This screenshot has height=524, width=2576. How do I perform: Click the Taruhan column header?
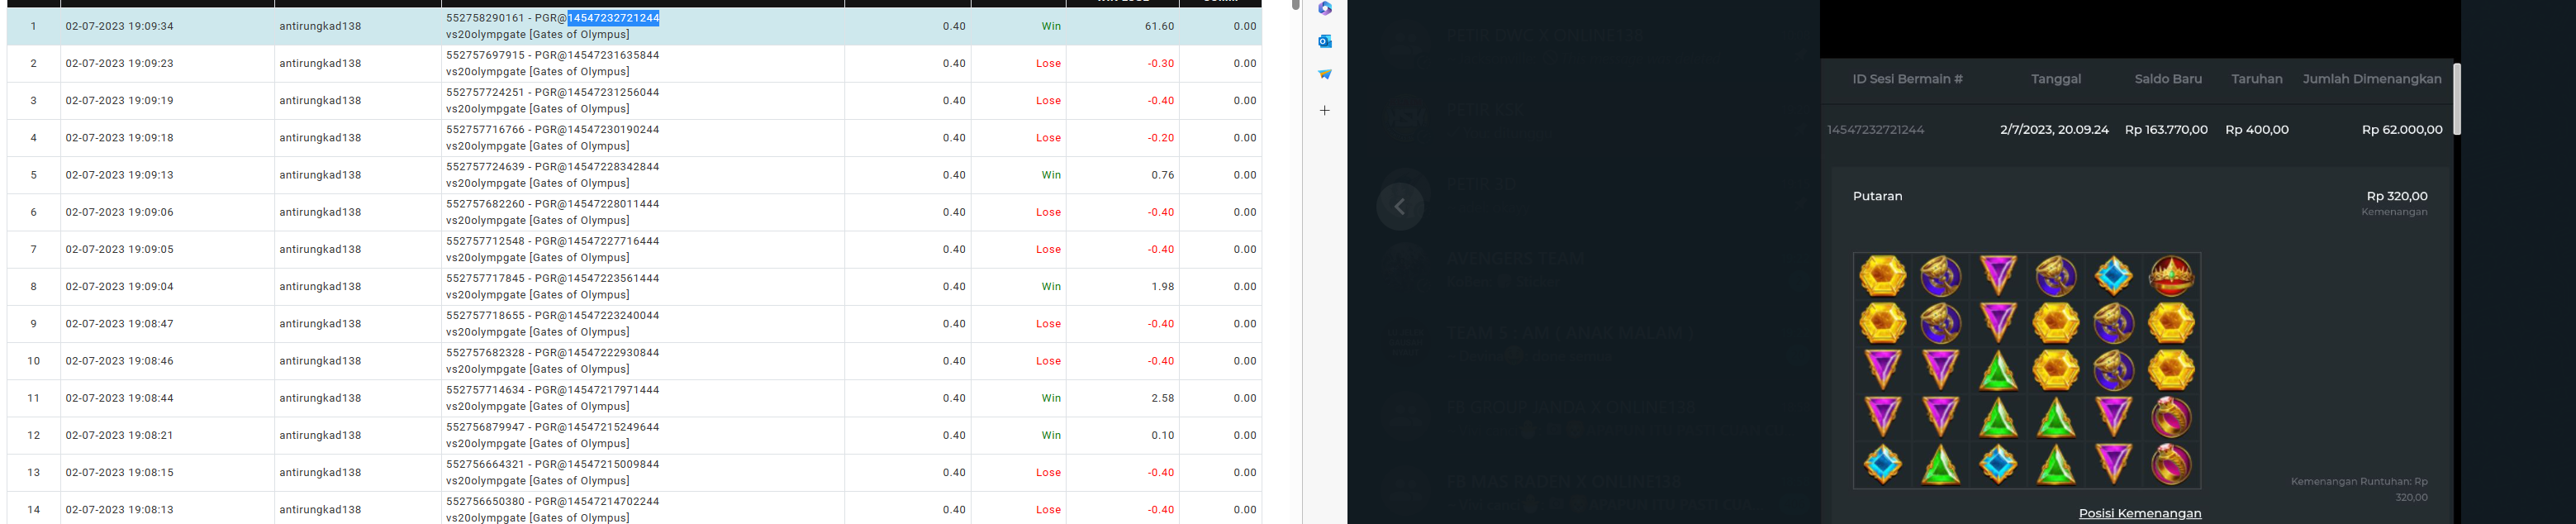(2257, 79)
